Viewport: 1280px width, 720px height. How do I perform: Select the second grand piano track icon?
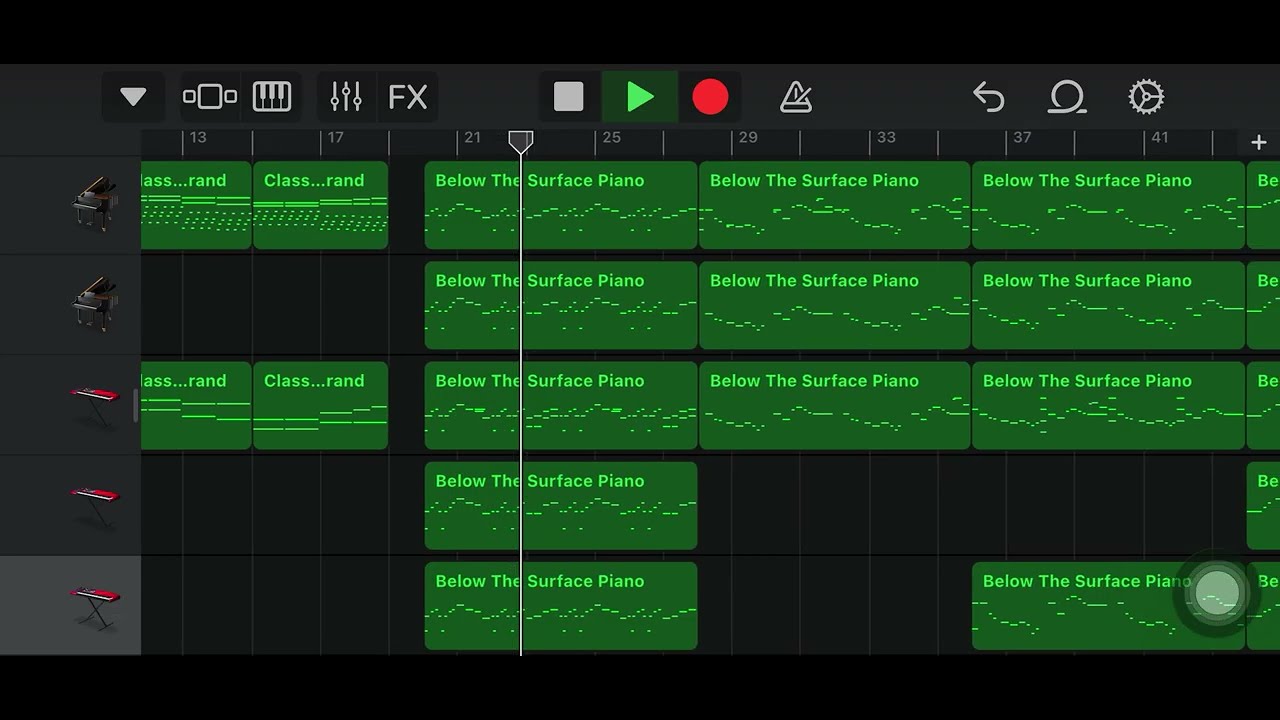[x=95, y=303]
